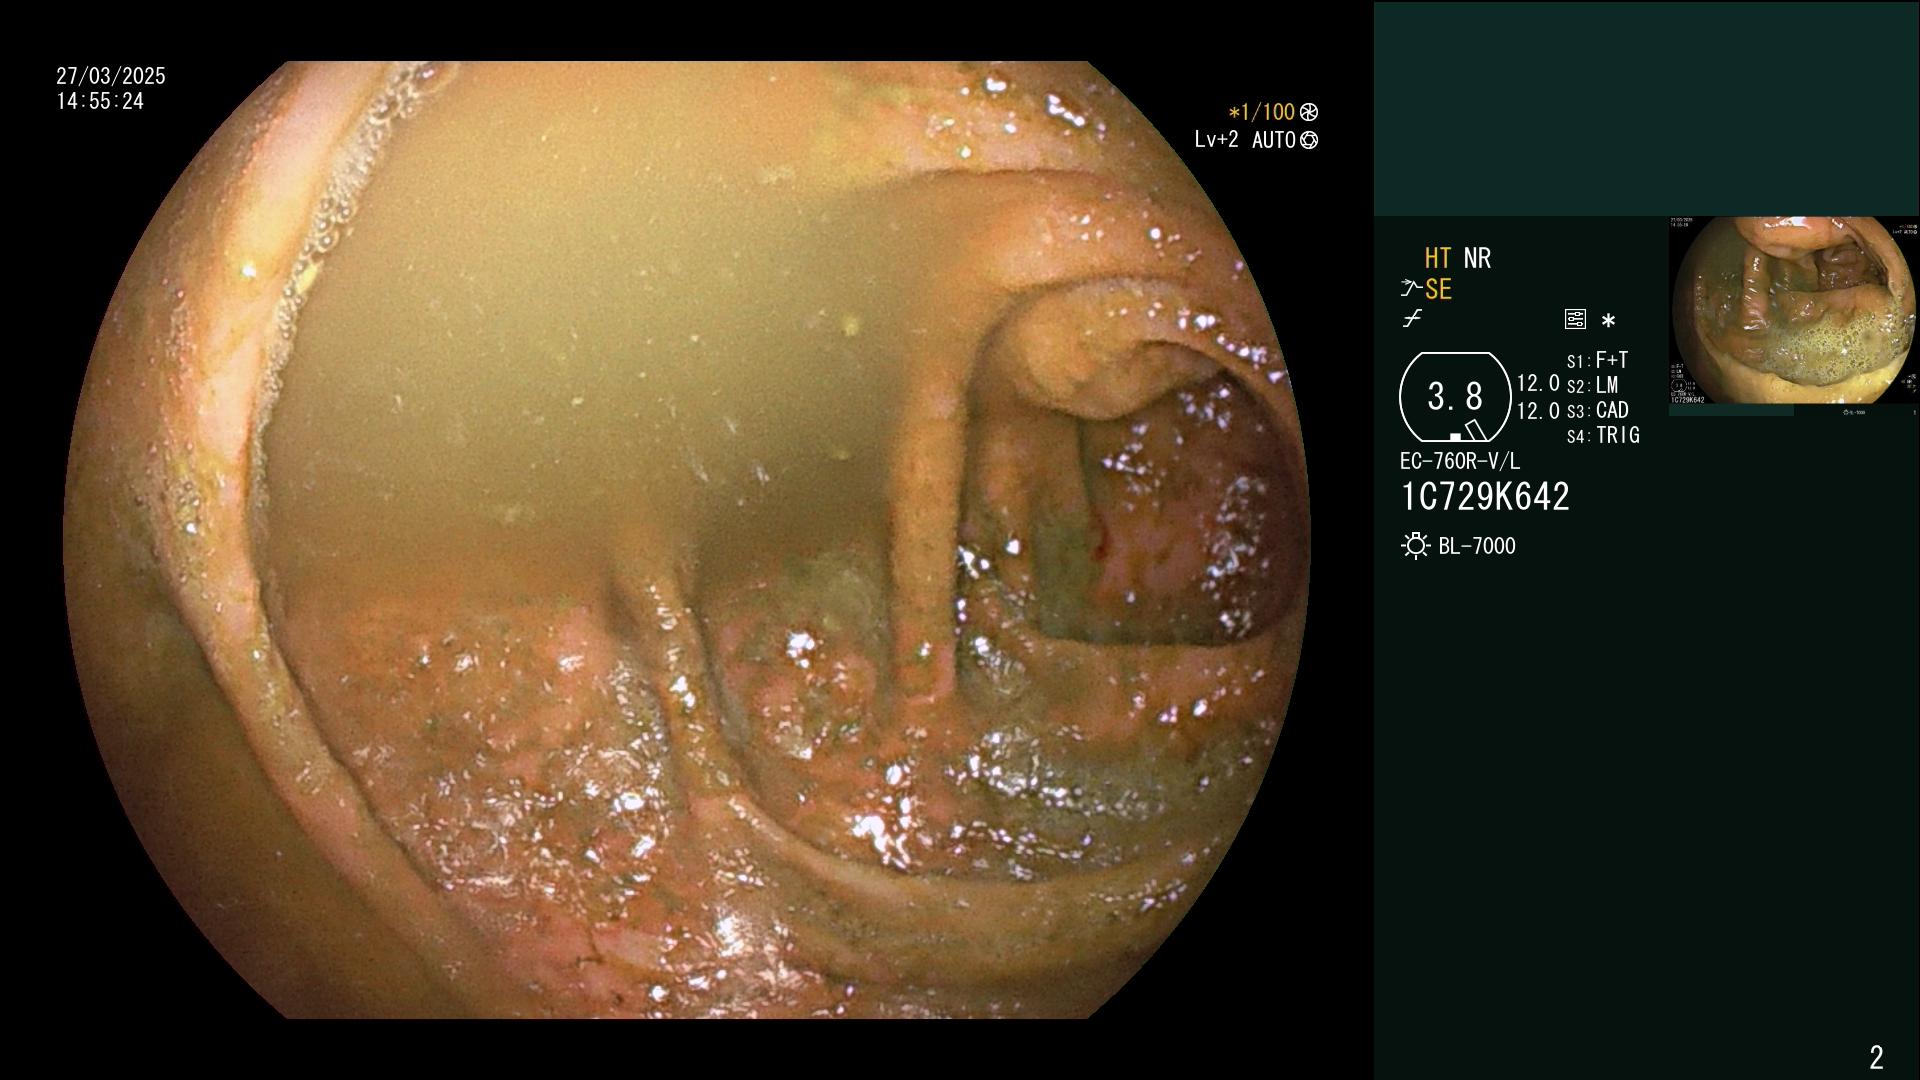Click the Lv+2 brightness level text
This screenshot has height=1080, width=1920.
pos(1216,140)
